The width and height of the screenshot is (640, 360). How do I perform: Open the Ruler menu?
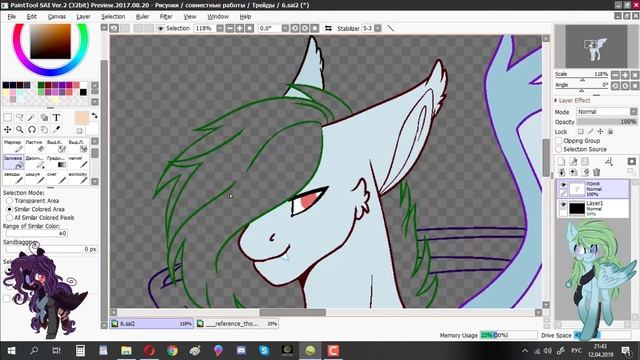pos(142,17)
